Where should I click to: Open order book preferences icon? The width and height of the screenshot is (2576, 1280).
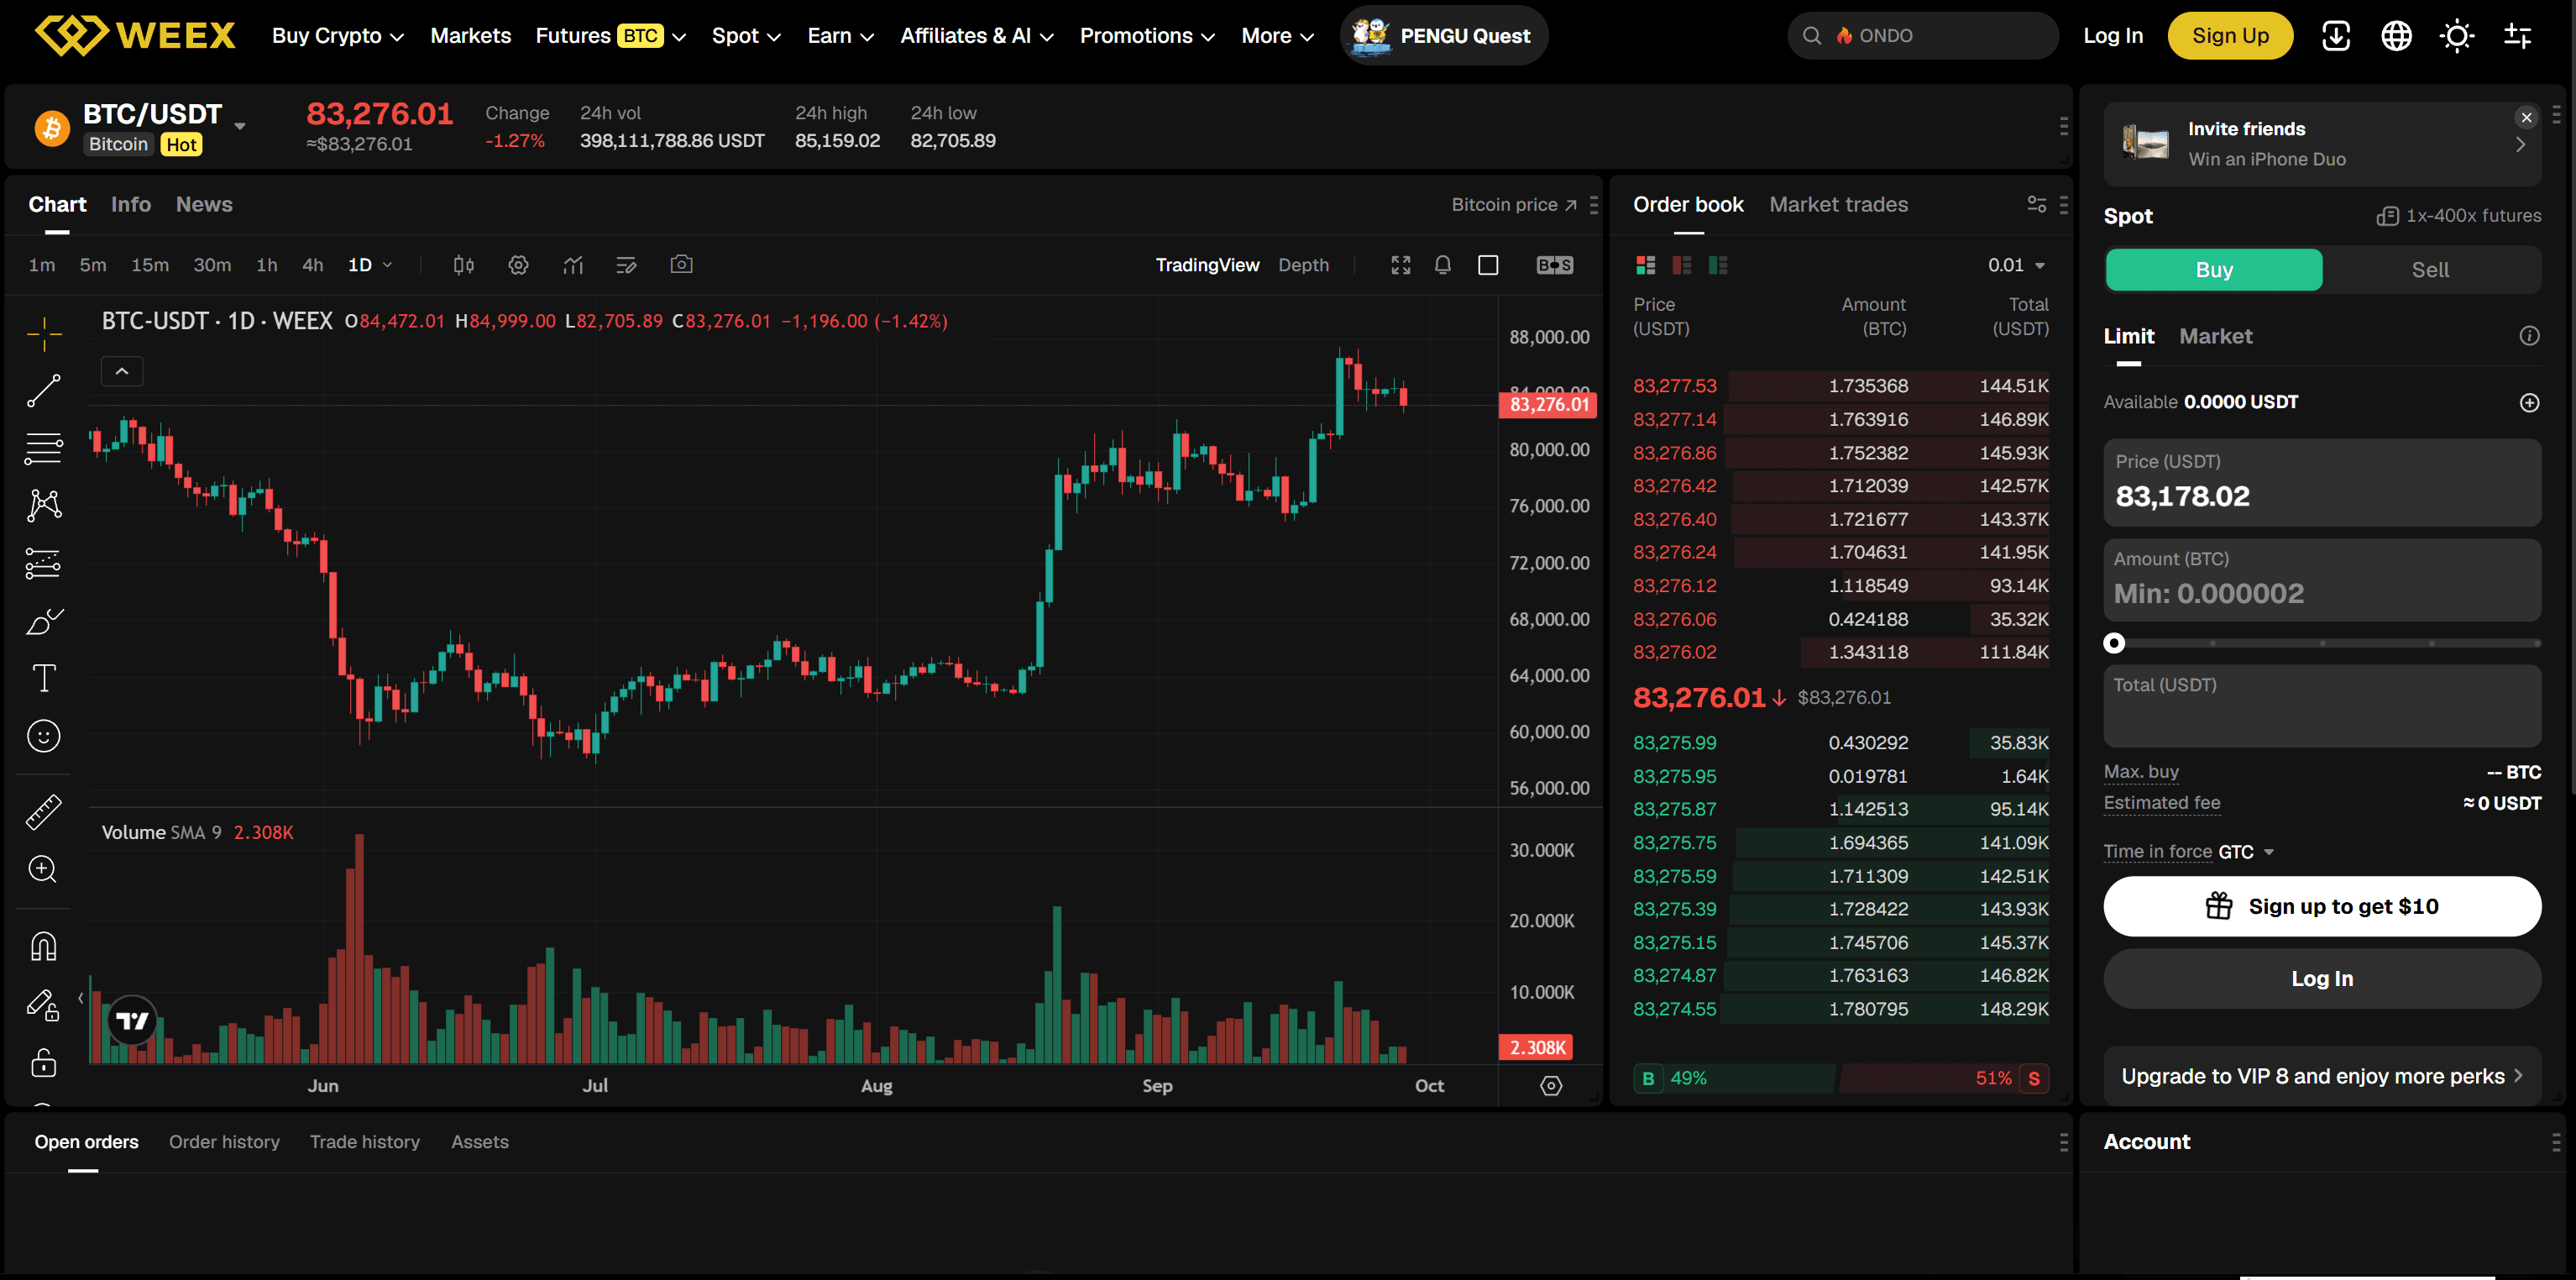coord(2036,204)
